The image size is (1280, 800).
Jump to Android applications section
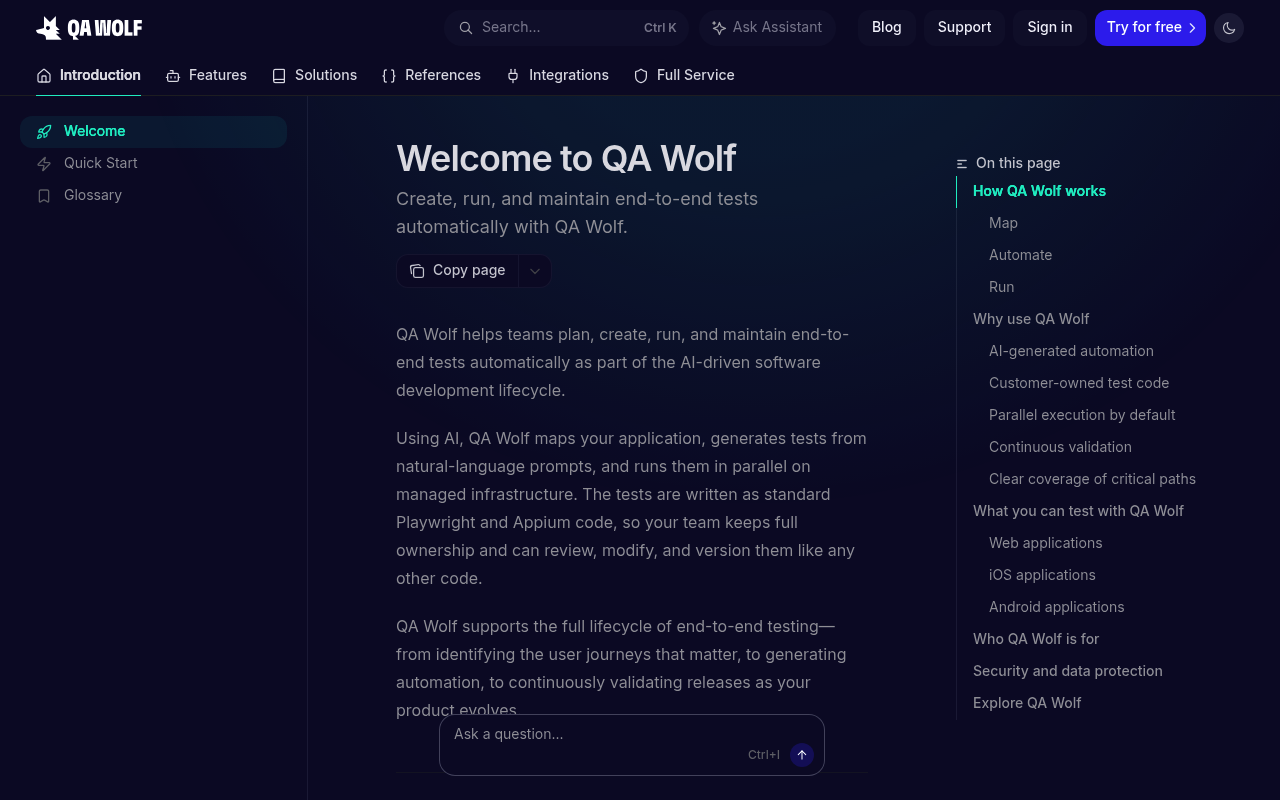pos(1056,607)
